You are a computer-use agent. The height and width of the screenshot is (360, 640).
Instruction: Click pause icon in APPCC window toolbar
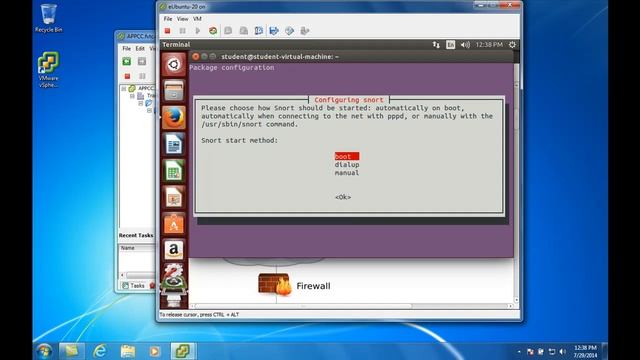(x=142, y=76)
